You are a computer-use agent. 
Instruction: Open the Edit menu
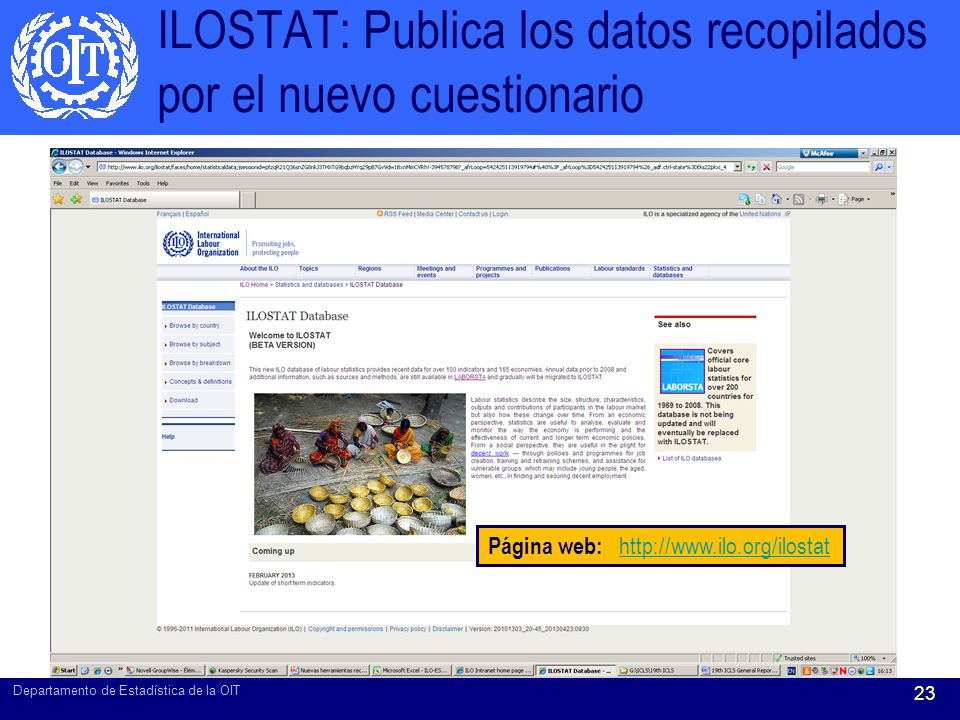point(74,183)
